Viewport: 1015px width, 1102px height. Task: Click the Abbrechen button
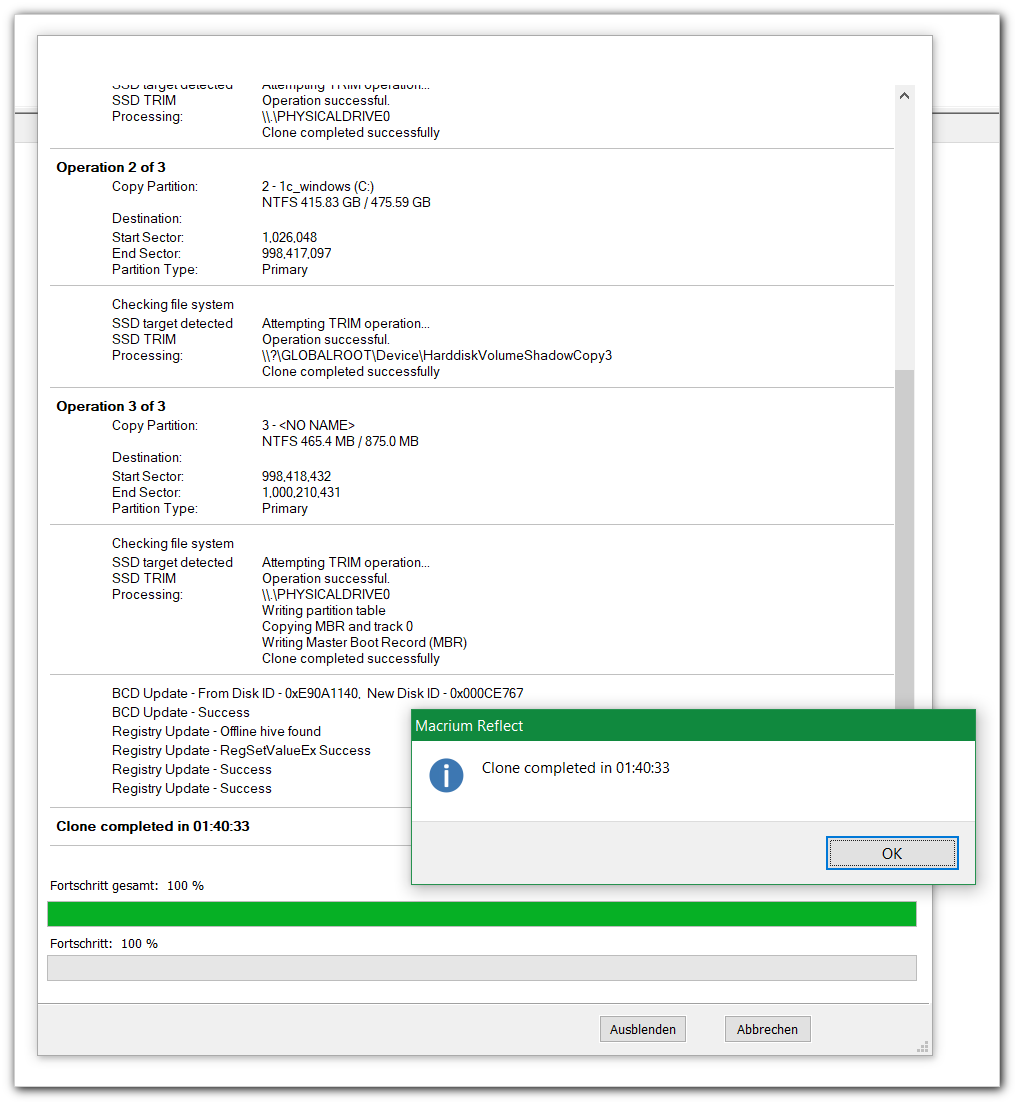click(x=767, y=1029)
